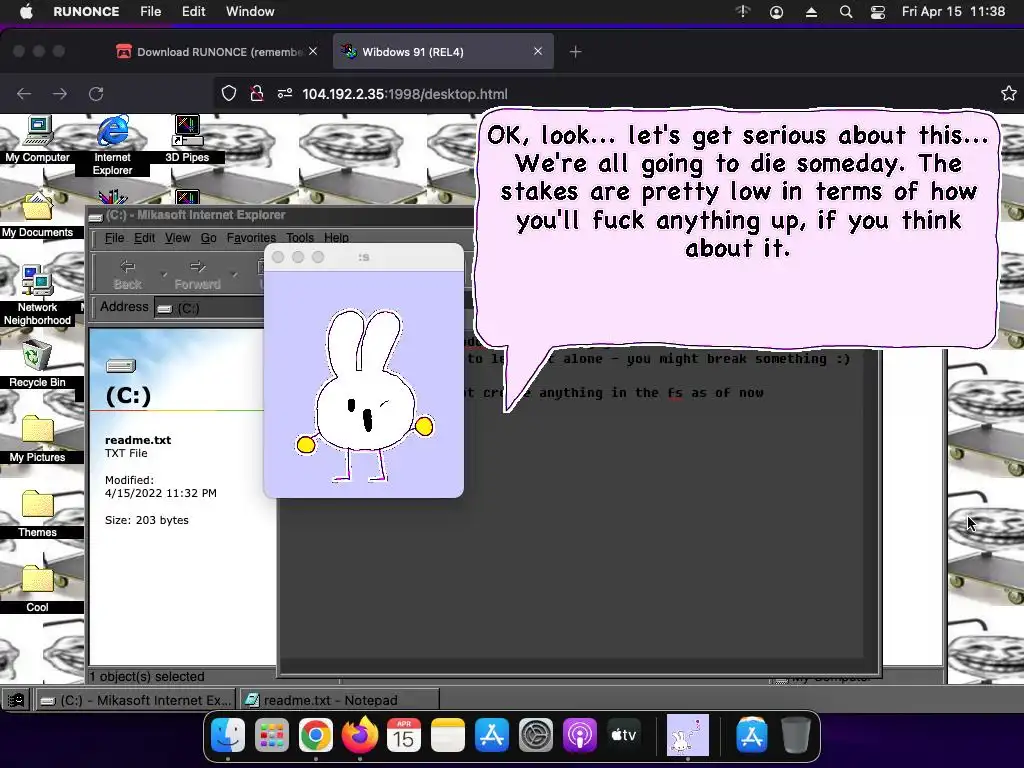The image size is (1024, 768).
Task: Open Firefox from the Dock
Action: click(360, 735)
